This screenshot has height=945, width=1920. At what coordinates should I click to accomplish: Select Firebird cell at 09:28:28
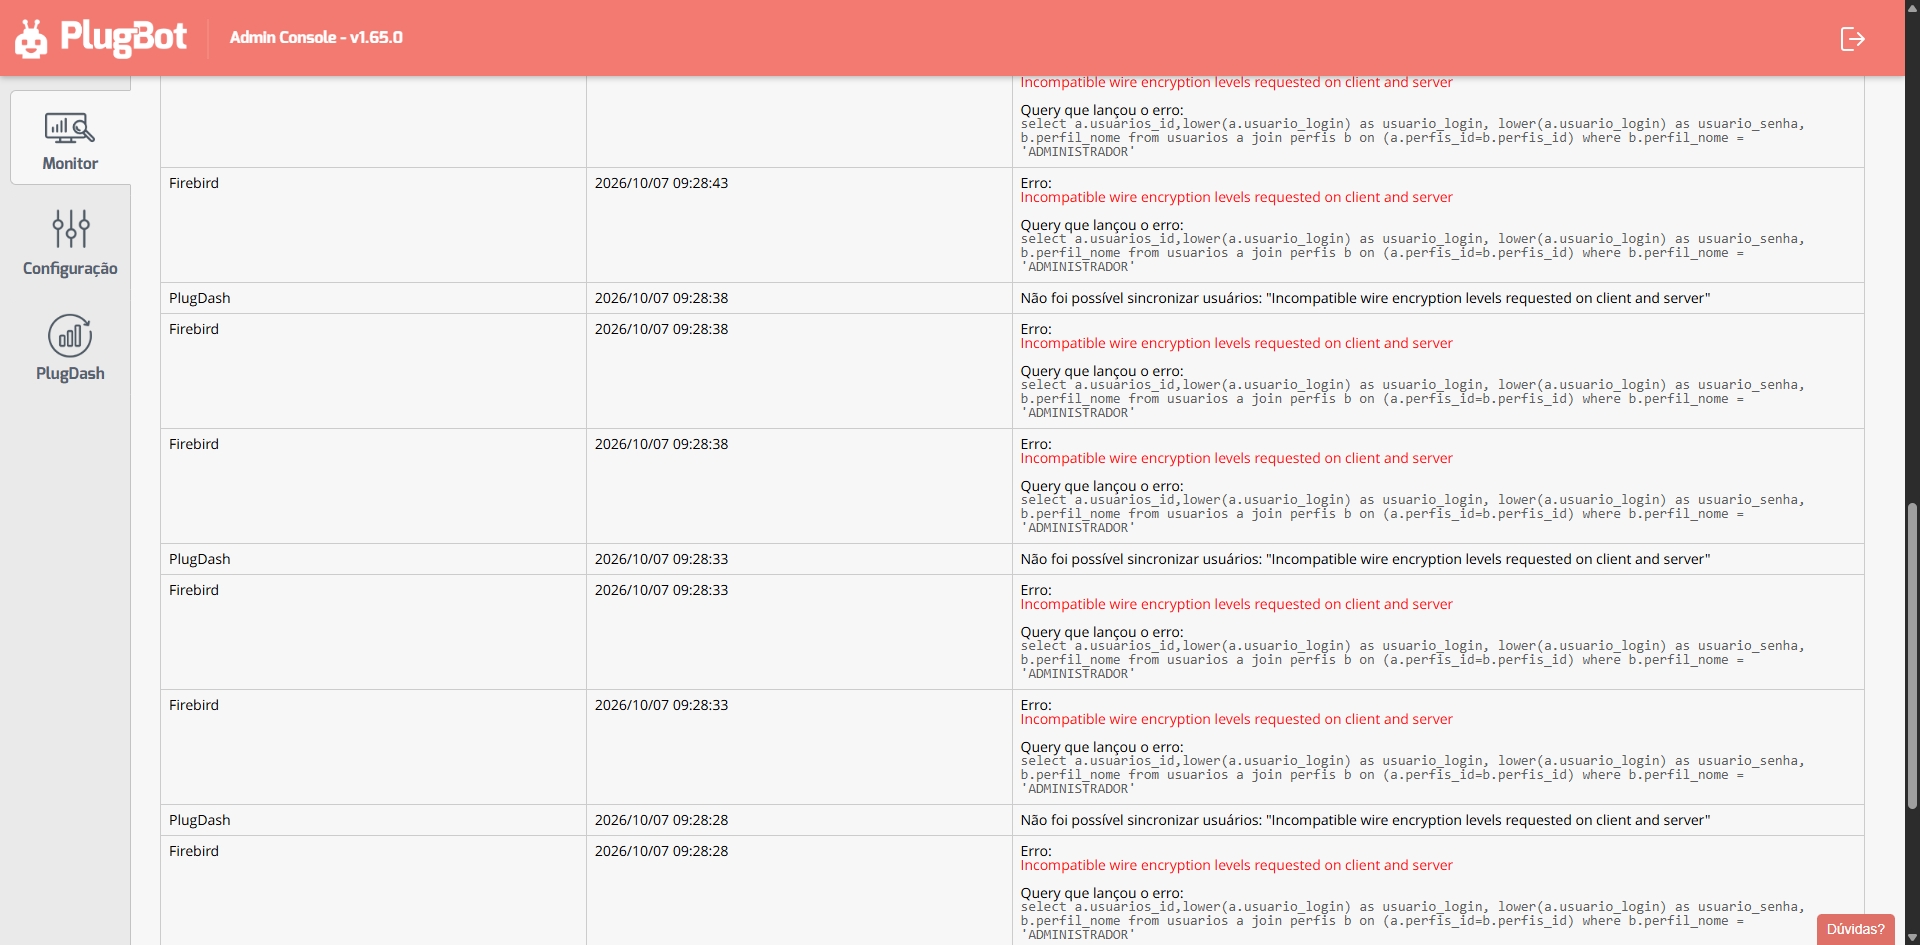(373, 890)
